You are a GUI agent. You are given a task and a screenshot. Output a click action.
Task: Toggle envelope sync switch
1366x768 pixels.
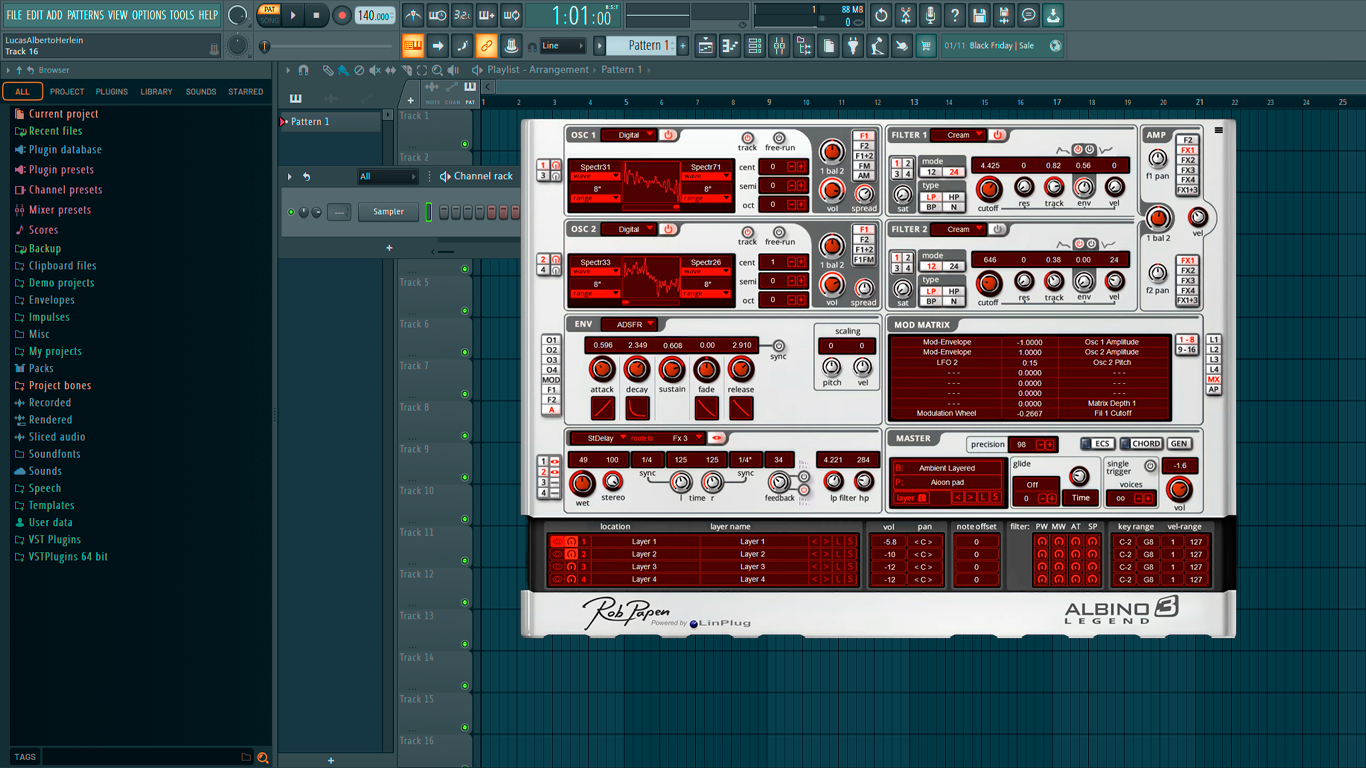[x=778, y=346]
